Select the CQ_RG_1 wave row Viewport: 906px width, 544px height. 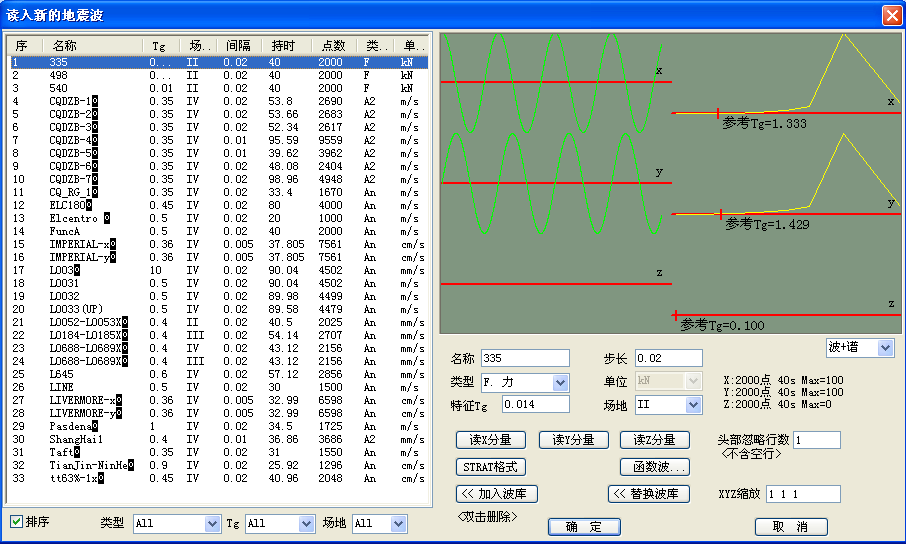(x=219, y=192)
